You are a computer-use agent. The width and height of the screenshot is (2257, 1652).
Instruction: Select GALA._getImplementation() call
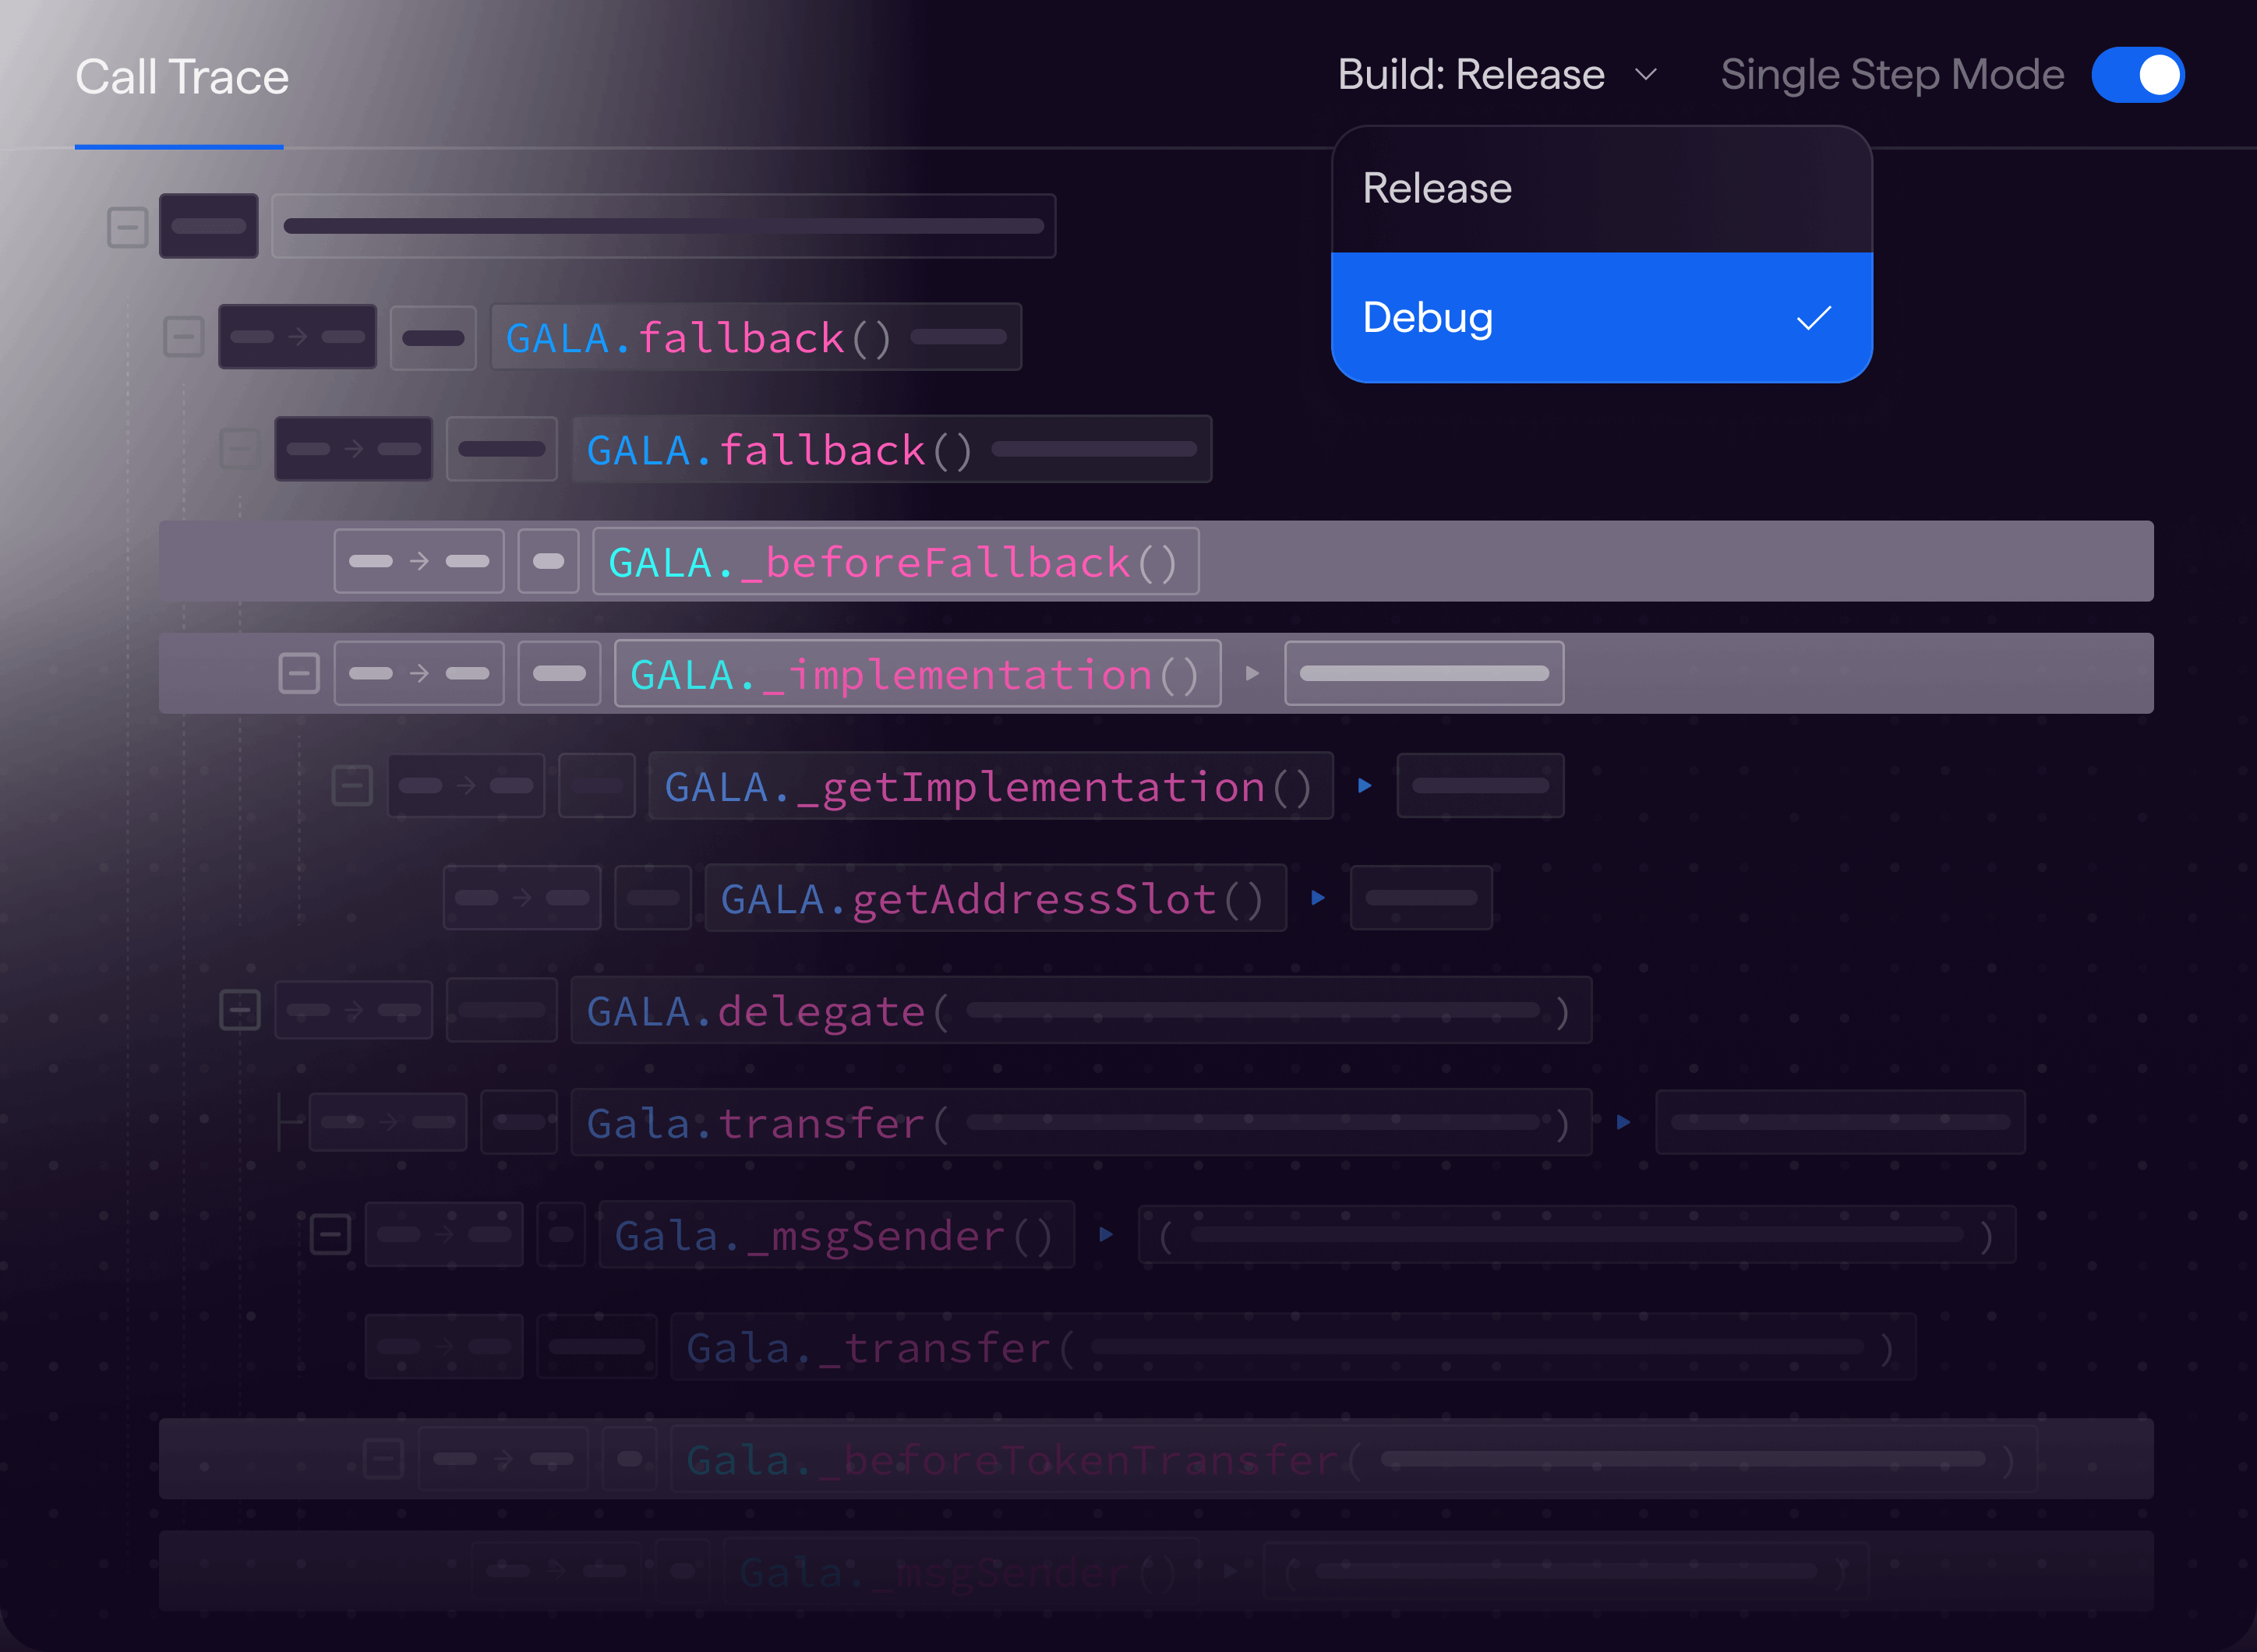tap(990, 785)
